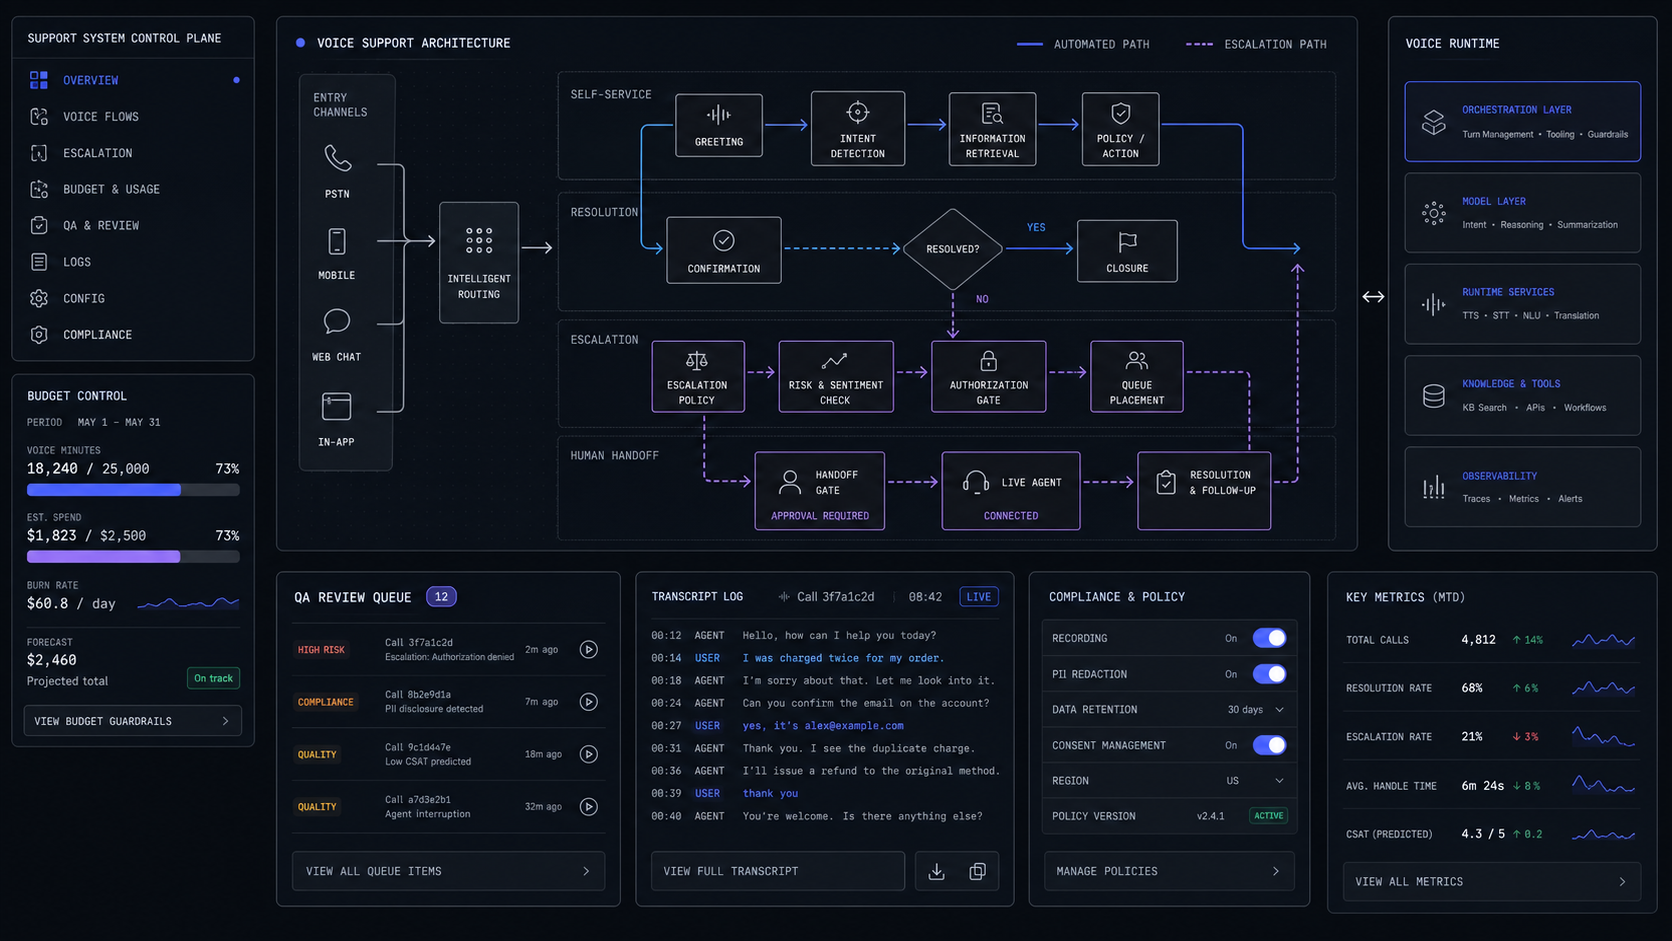This screenshot has height=941, width=1672.
Task: Click the Resolved? decision diamond
Action: pos(953,249)
